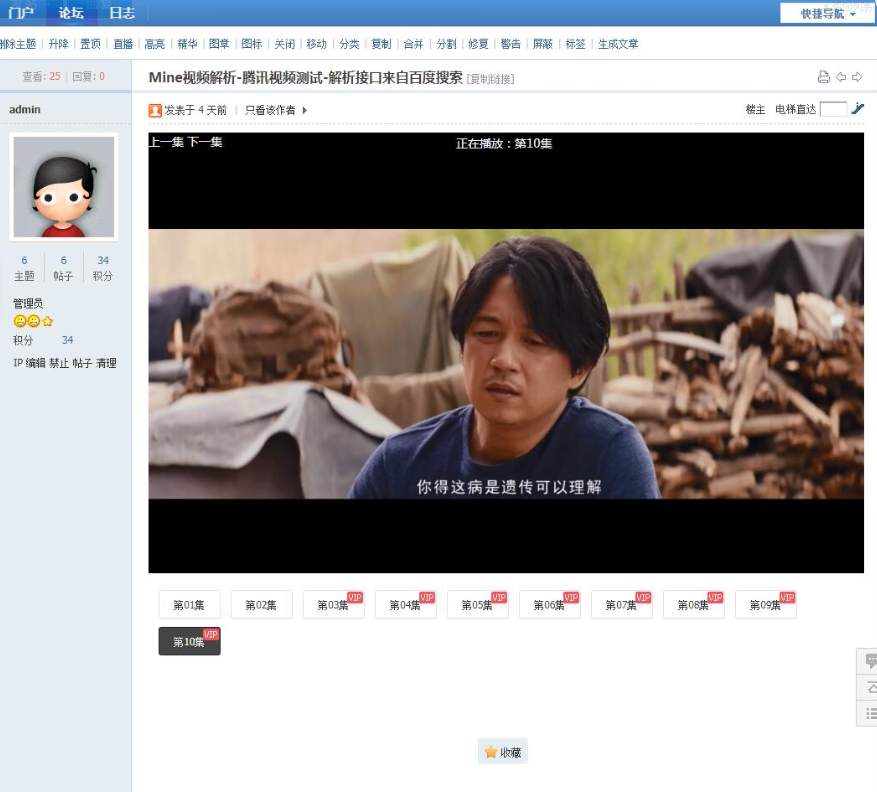Click 下一集 next episode

[205, 142]
